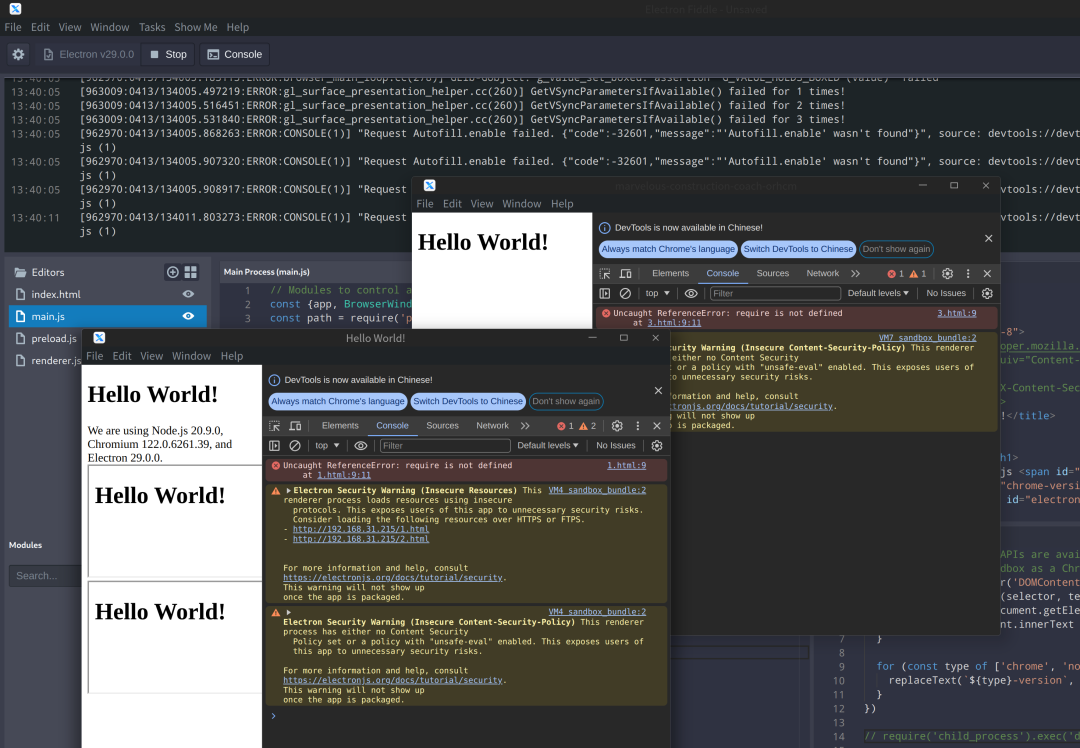Open Edit menu in front Hello World window

tap(122, 356)
